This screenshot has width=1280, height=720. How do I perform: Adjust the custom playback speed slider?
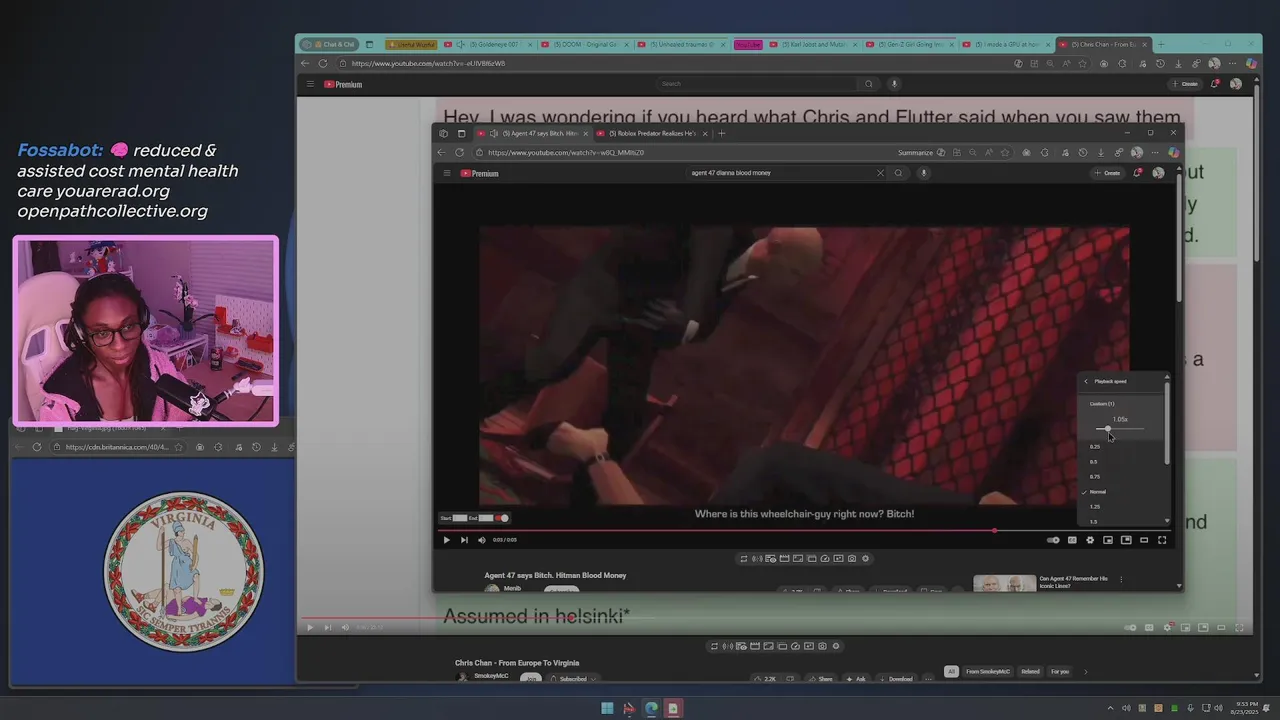[1120, 429]
